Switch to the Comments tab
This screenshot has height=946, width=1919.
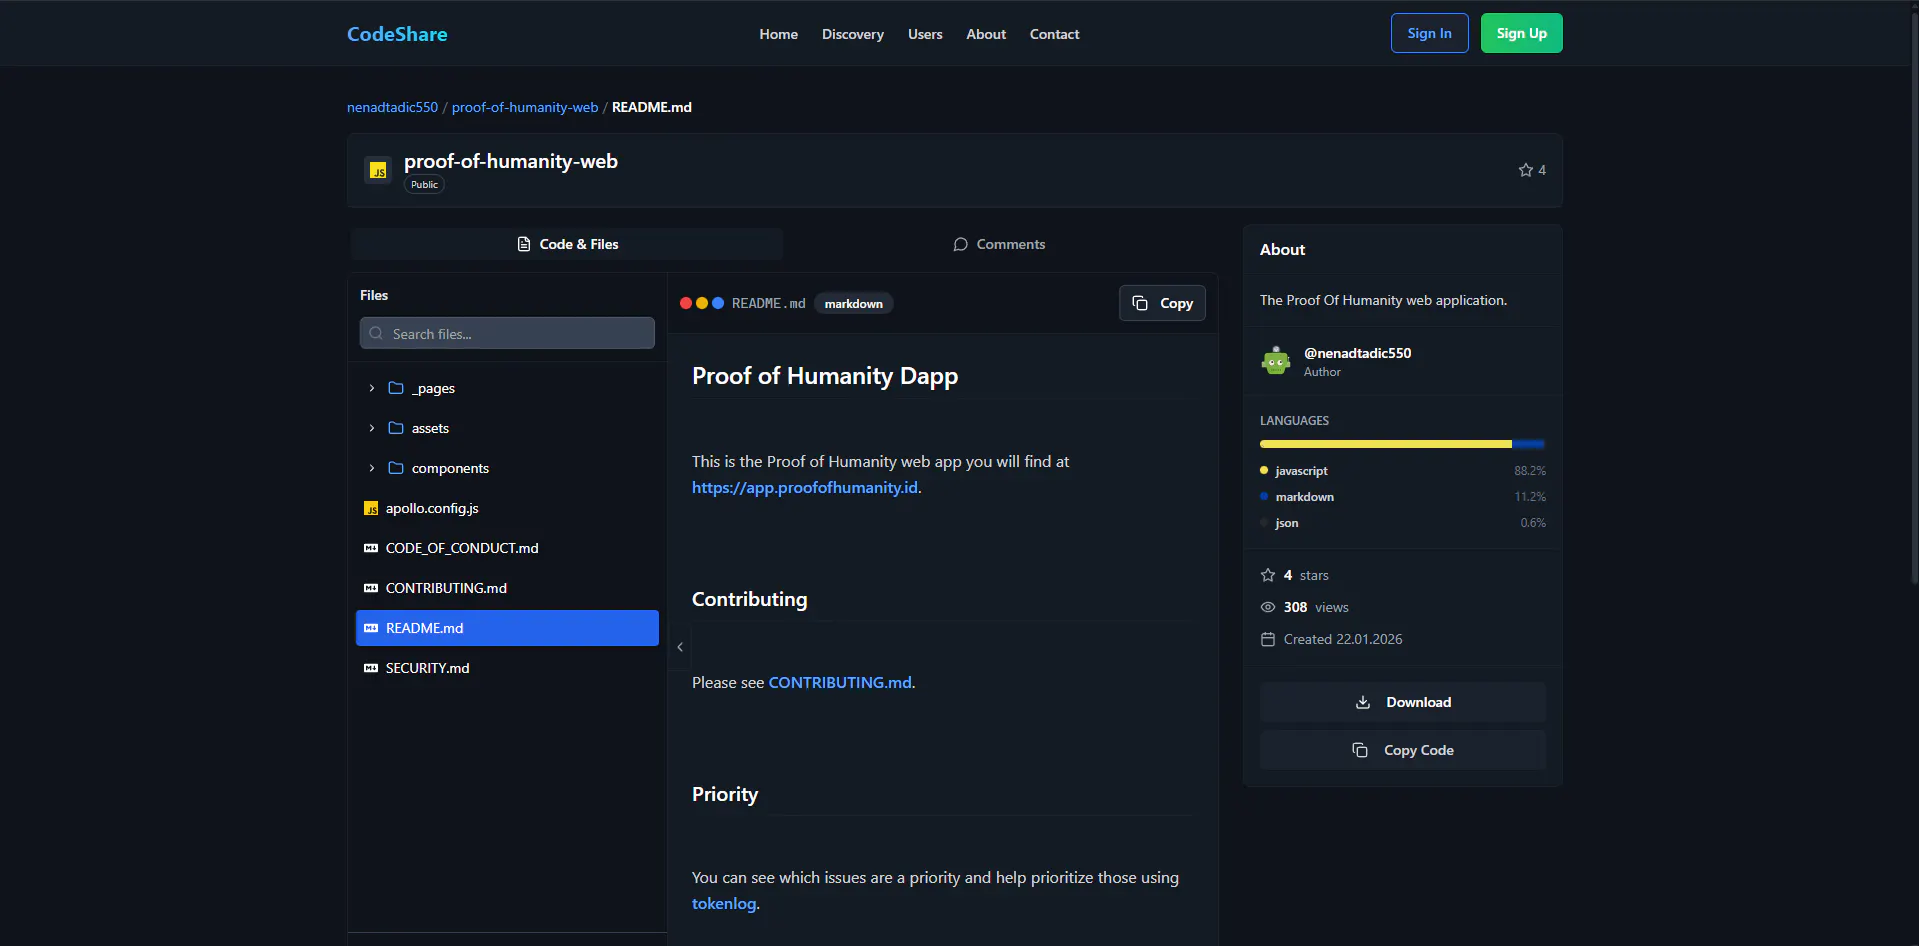pos(999,244)
